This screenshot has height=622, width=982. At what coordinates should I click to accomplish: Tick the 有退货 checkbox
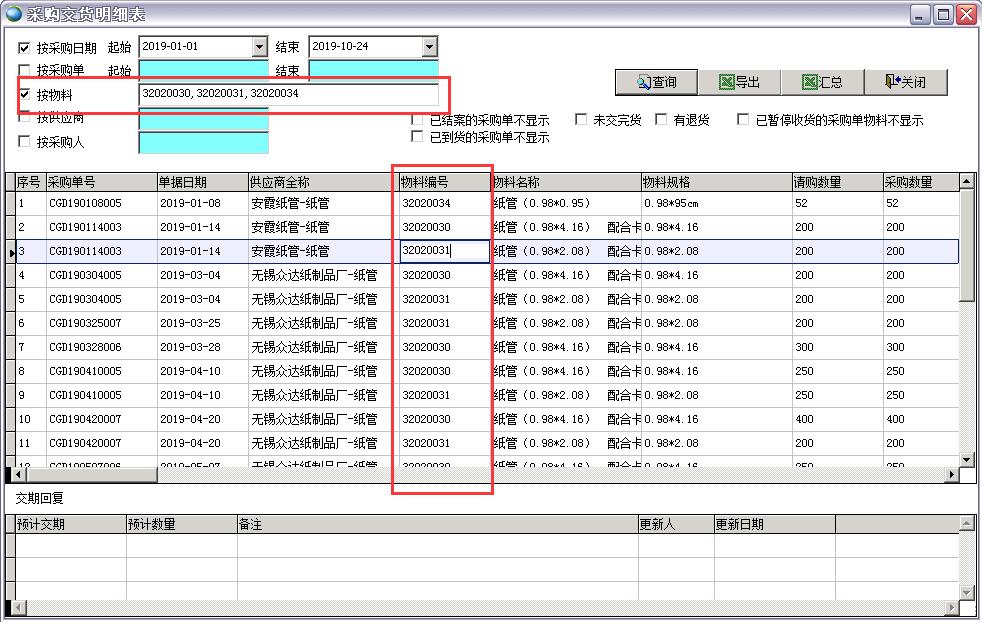pyautogui.click(x=662, y=120)
